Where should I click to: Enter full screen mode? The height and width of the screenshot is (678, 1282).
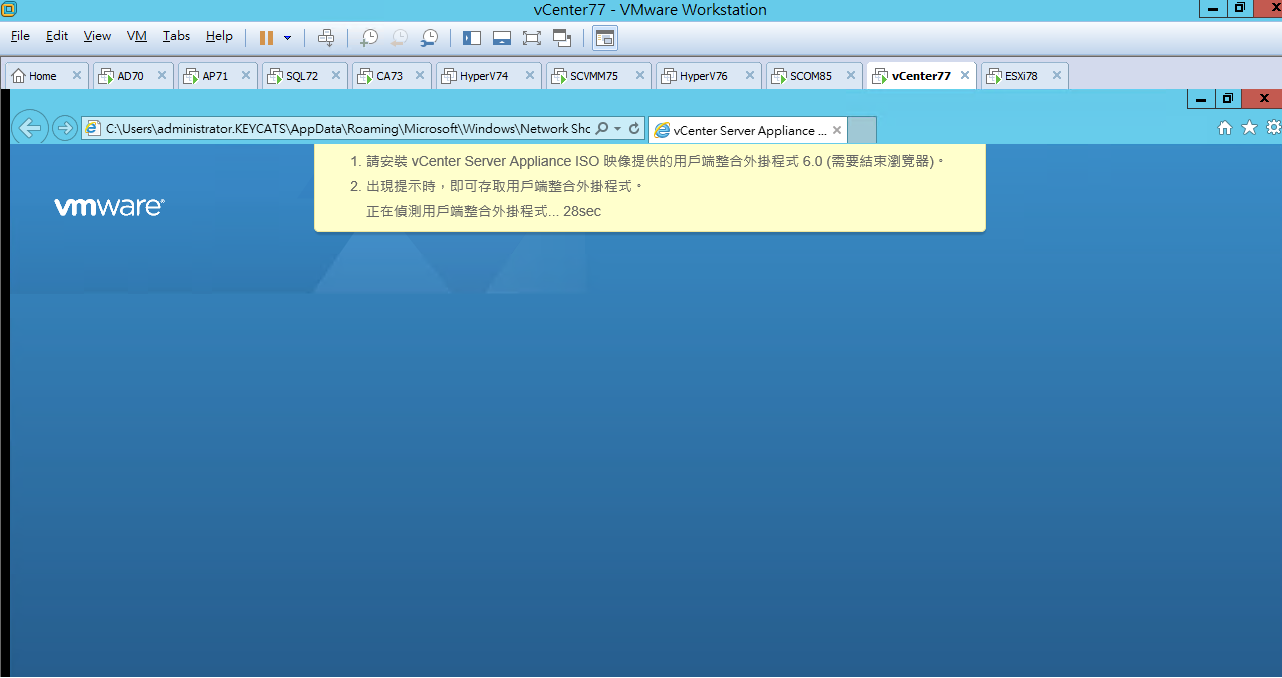(x=532, y=38)
